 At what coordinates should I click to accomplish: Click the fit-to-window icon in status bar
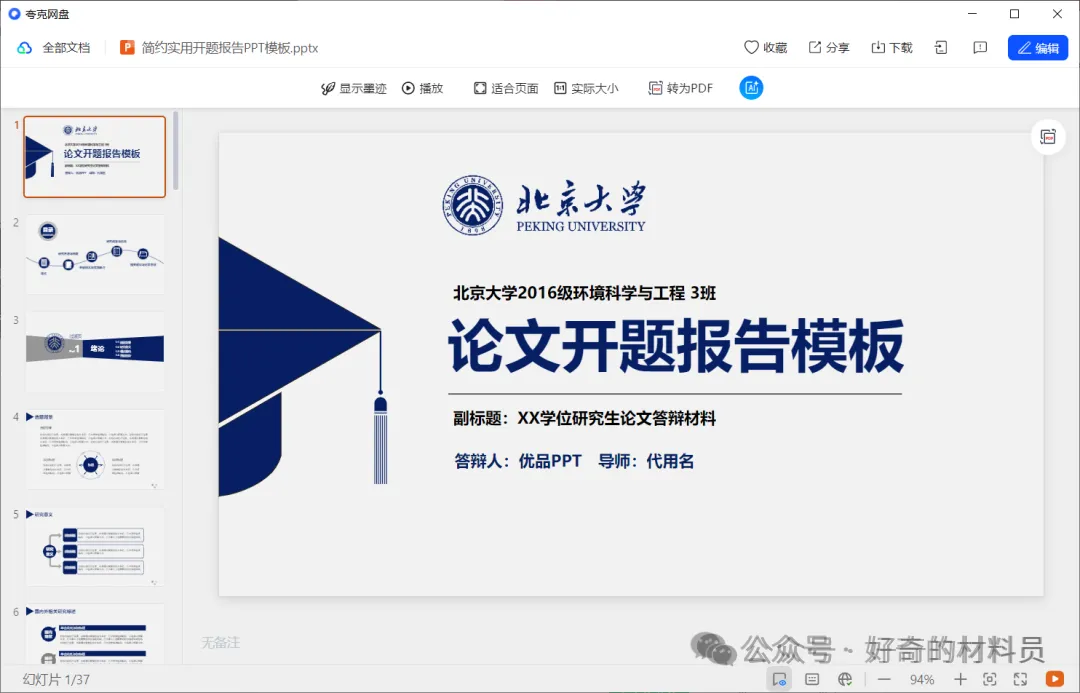[990, 679]
